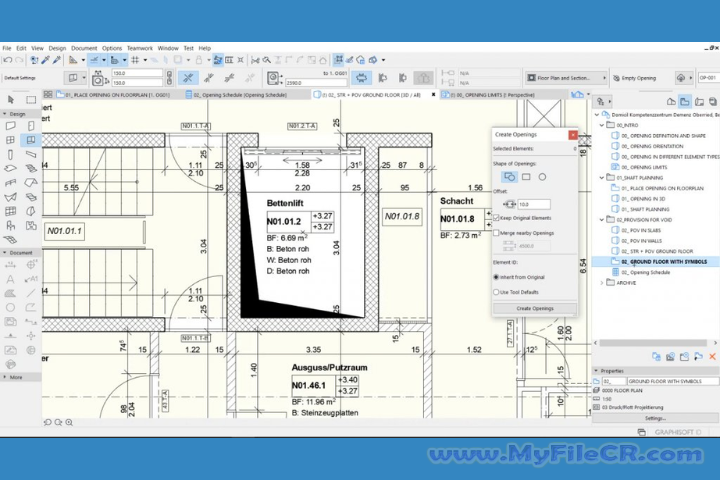Select 01_OPENING IN 3D in Navigator
Image resolution: width=720 pixels, height=480 pixels.
tap(638, 199)
